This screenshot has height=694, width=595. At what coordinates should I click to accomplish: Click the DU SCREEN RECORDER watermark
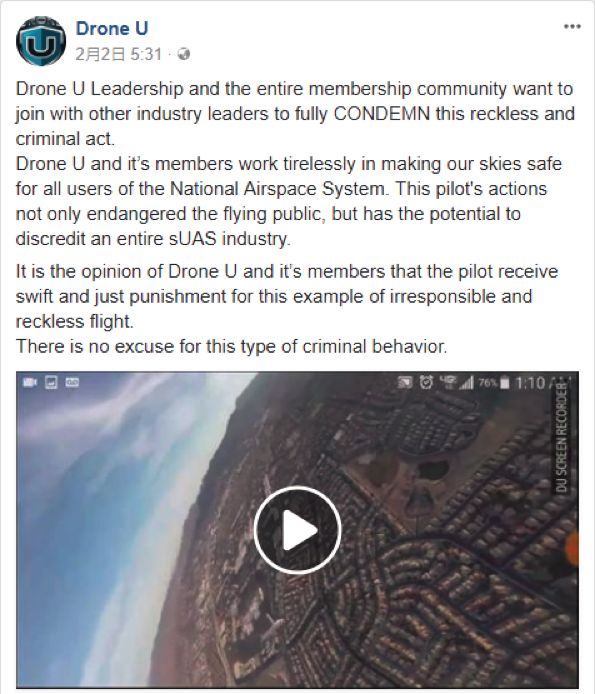(x=561, y=438)
